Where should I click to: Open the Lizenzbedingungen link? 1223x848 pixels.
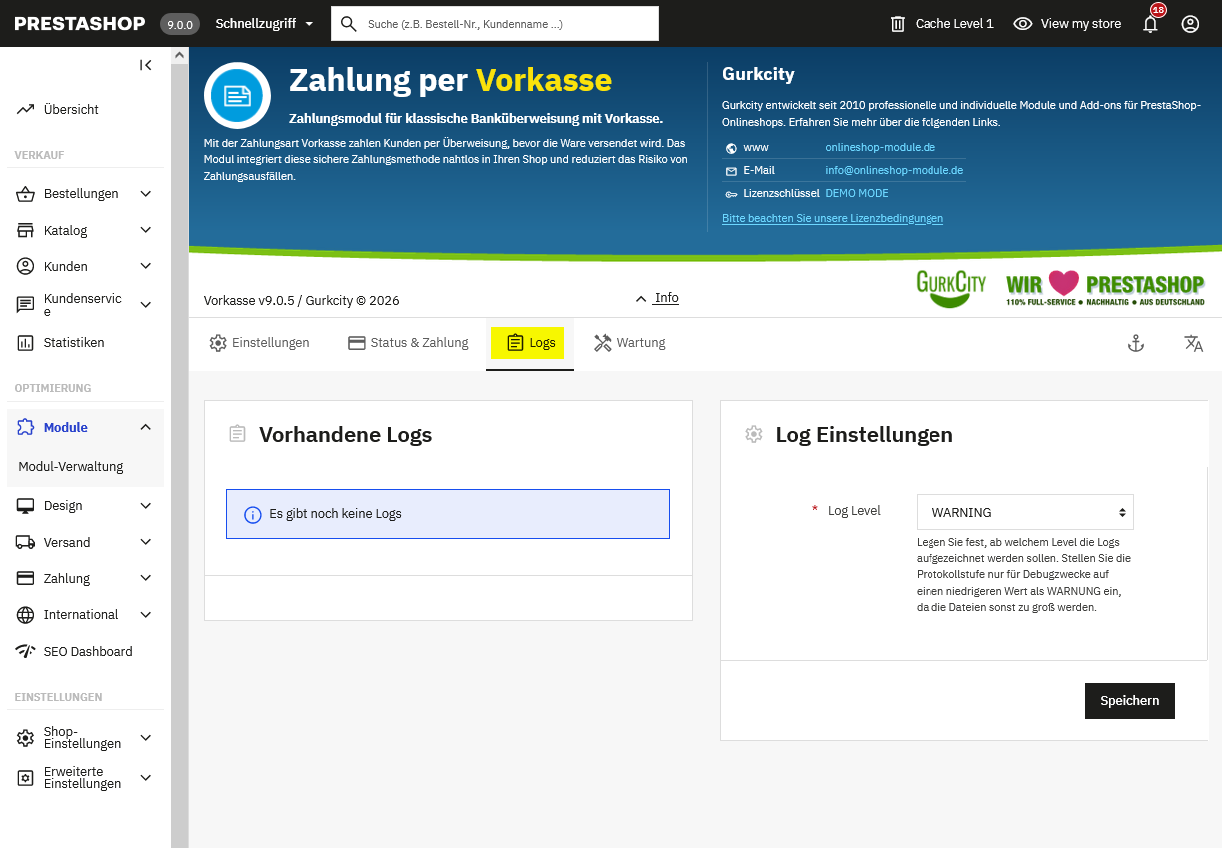point(832,218)
